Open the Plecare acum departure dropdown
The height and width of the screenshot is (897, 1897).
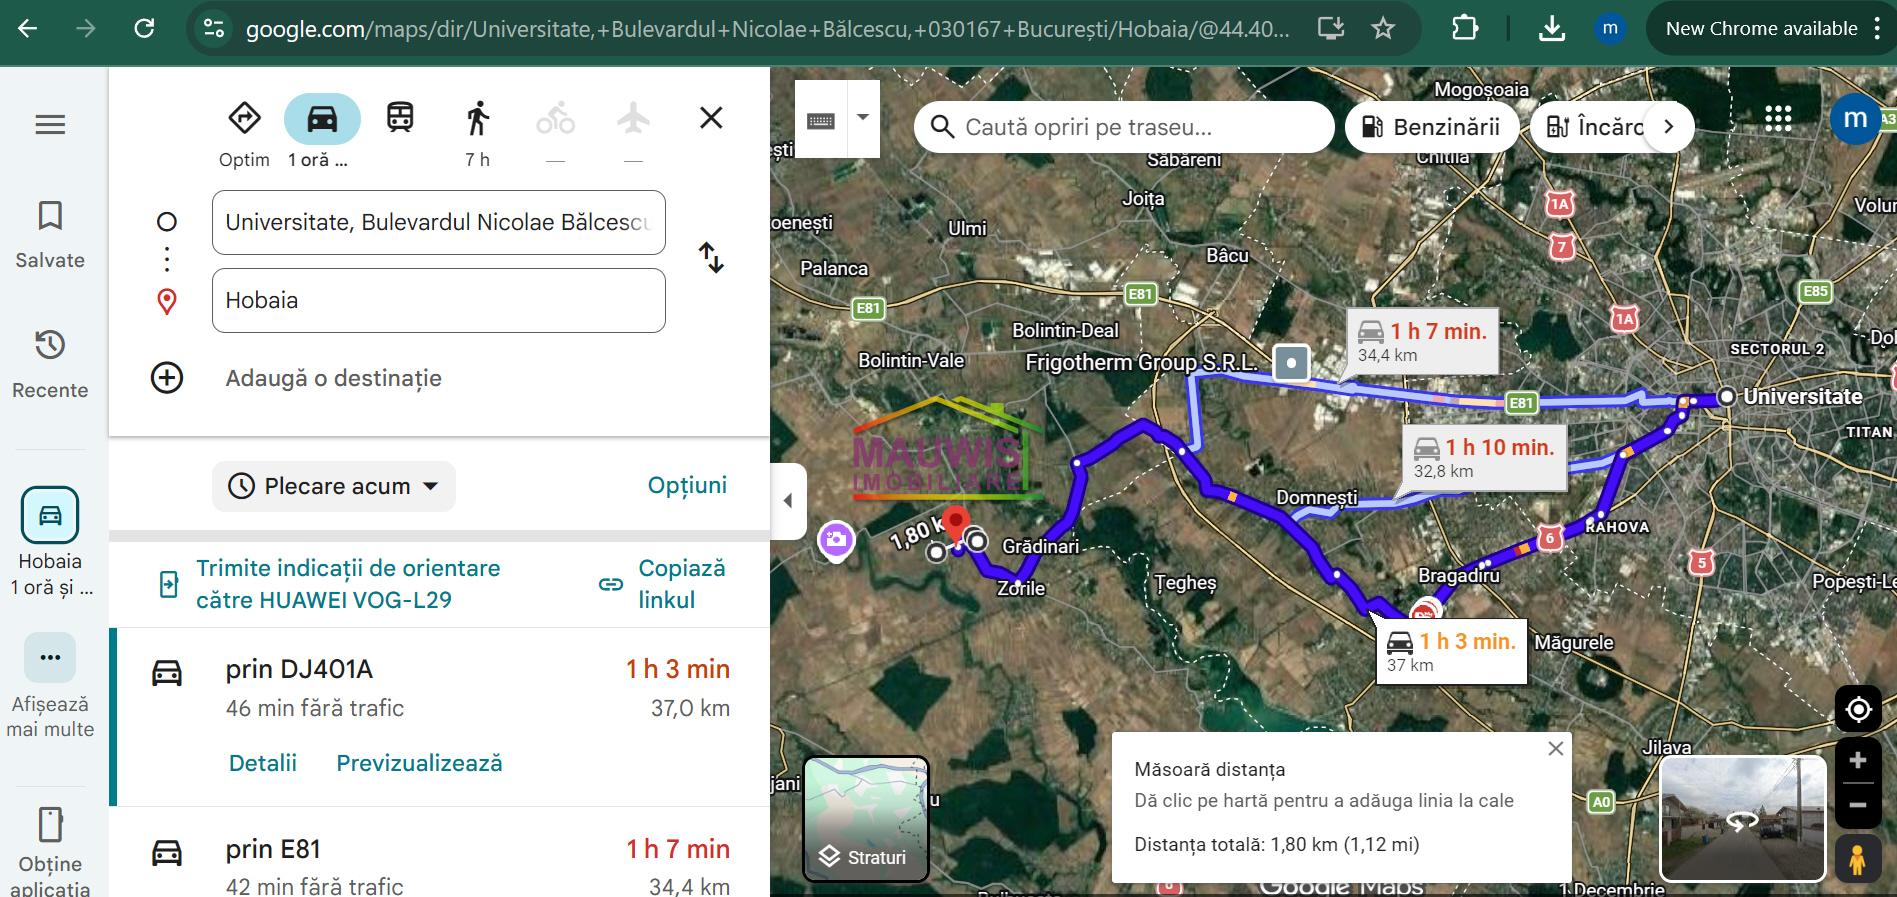pos(334,486)
